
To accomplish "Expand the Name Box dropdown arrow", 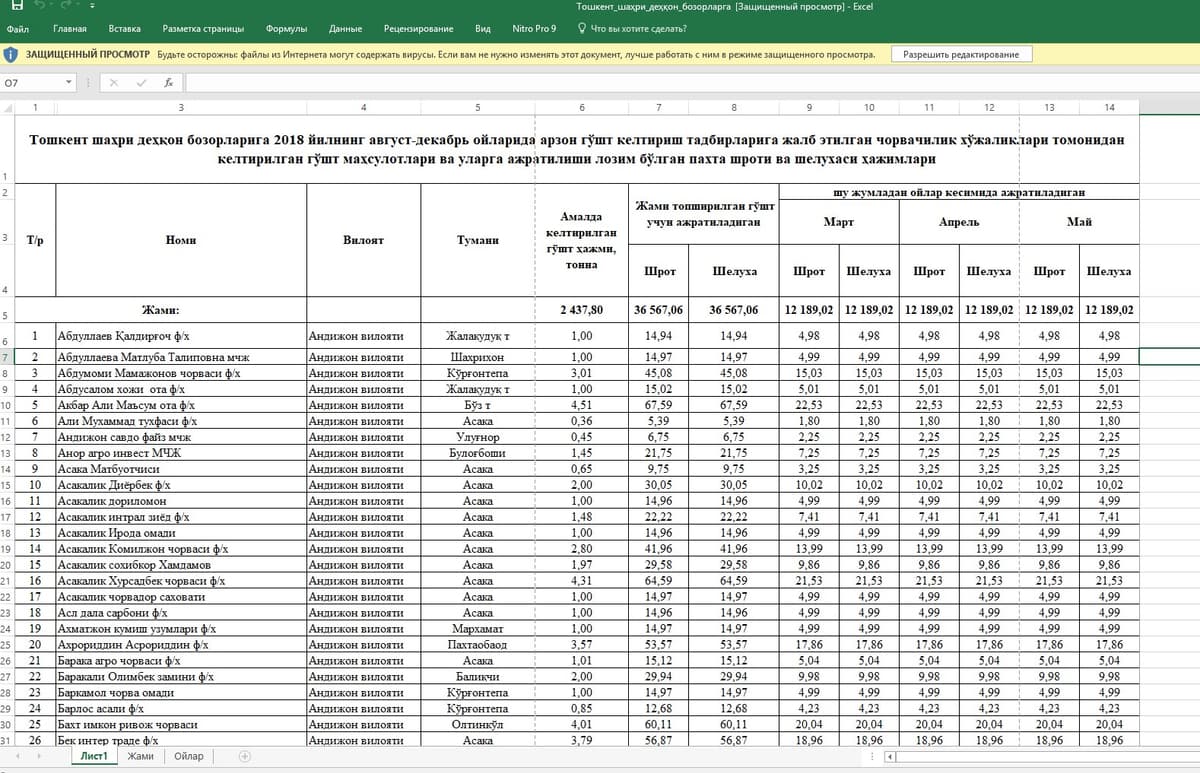I will click(69, 83).
